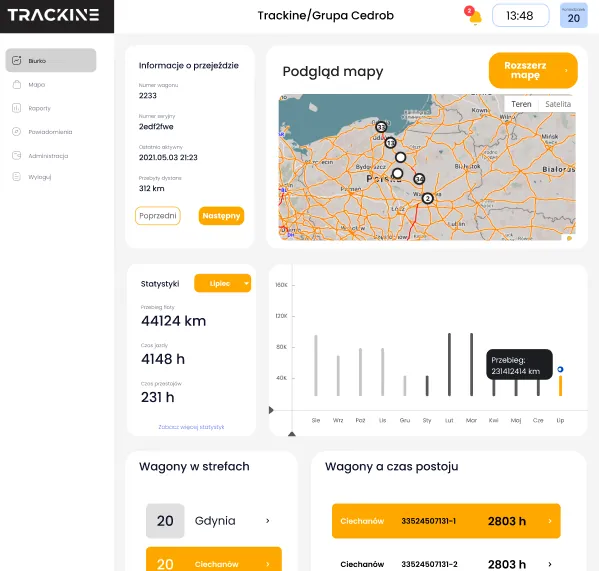Click the Powiadomienia circular icon

point(16,132)
